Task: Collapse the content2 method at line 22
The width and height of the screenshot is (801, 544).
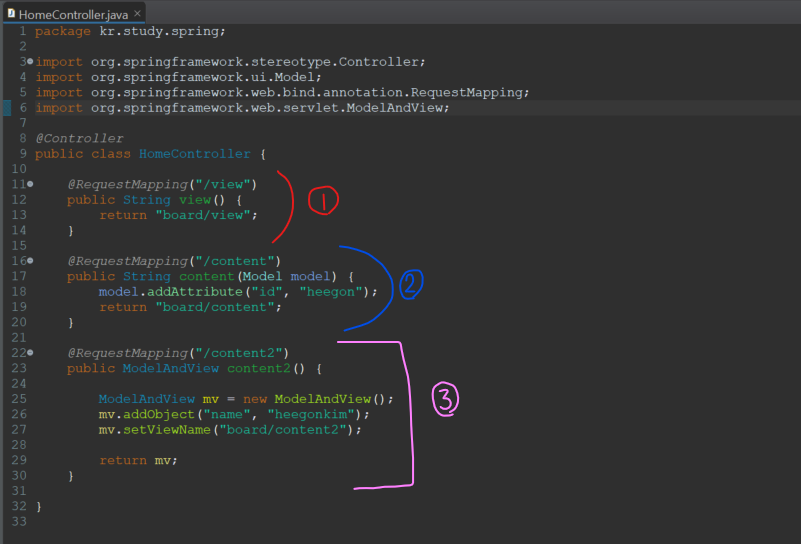Action: click(30, 352)
